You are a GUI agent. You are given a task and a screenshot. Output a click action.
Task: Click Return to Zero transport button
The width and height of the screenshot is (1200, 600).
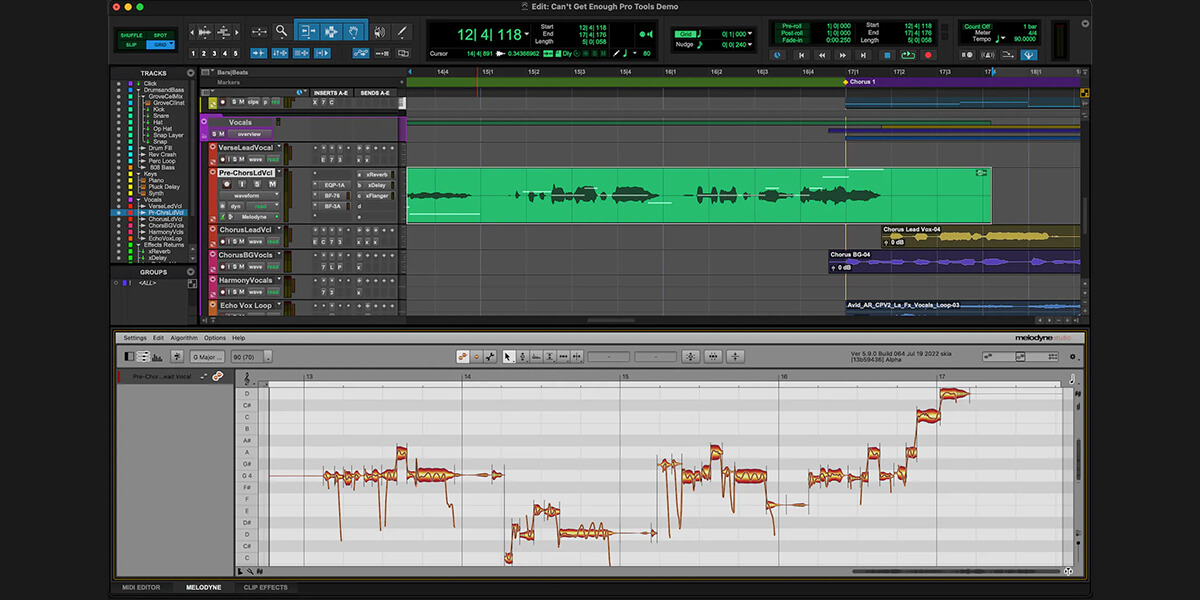coord(801,55)
